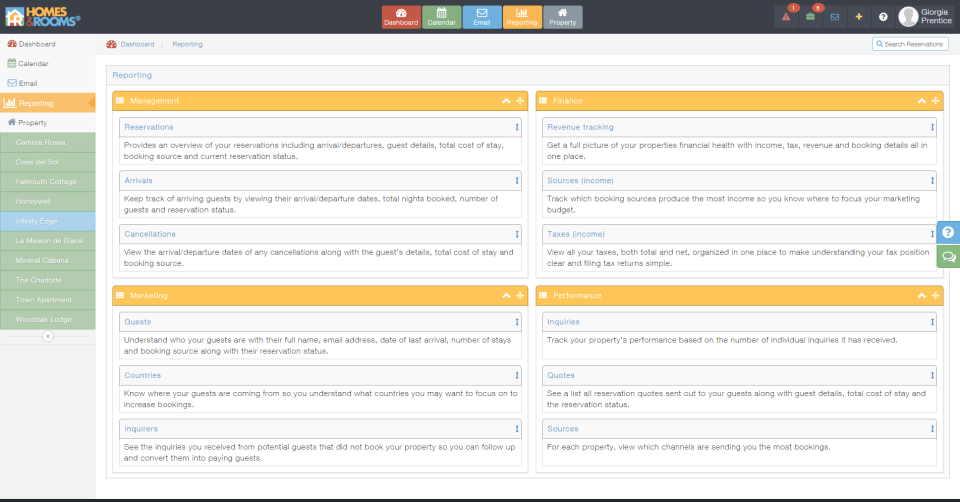Click the Finance panel grid icon

(543, 101)
